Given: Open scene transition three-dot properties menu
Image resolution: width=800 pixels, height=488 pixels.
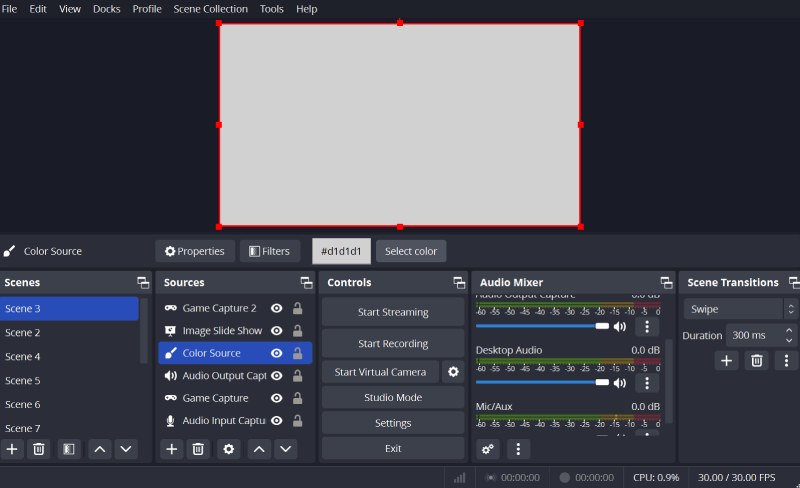Looking at the screenshot, I should (786, 361).
